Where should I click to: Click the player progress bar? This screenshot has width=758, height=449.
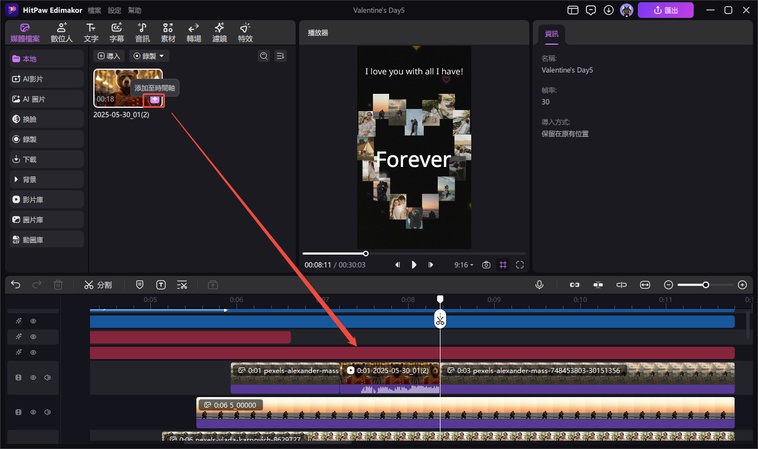414,253
